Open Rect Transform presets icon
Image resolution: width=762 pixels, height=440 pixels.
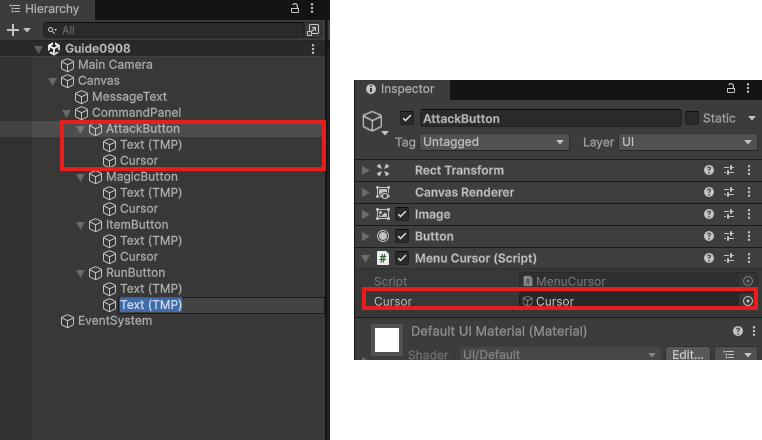point(729,170)
